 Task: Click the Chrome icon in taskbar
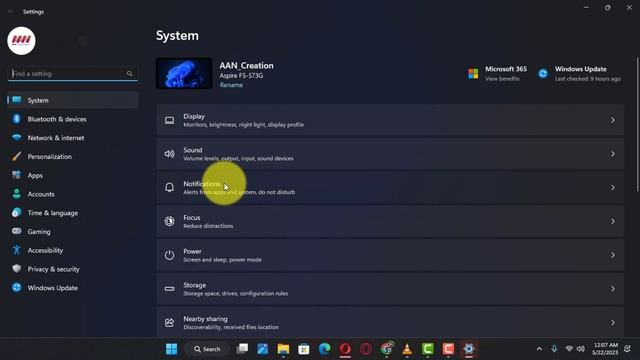pos(386,349)
